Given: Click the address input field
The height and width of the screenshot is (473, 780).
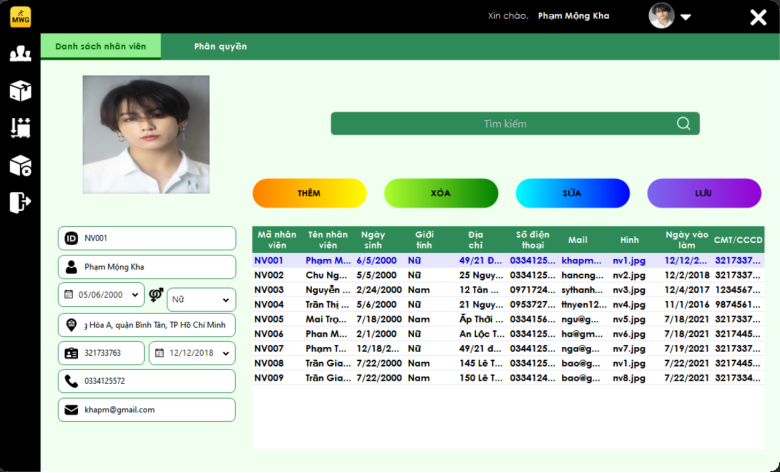Looking at the screenshot, I should point(147,325).
